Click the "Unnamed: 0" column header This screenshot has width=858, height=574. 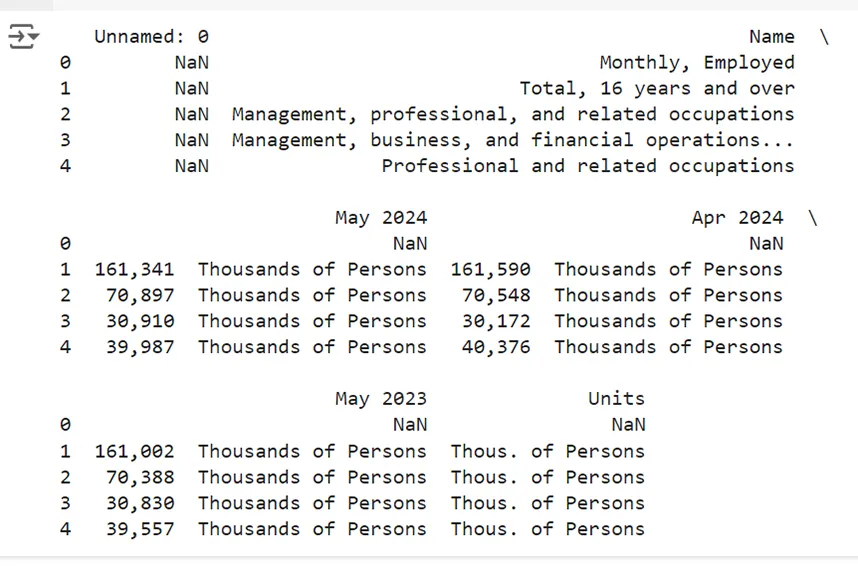(151, 37)
